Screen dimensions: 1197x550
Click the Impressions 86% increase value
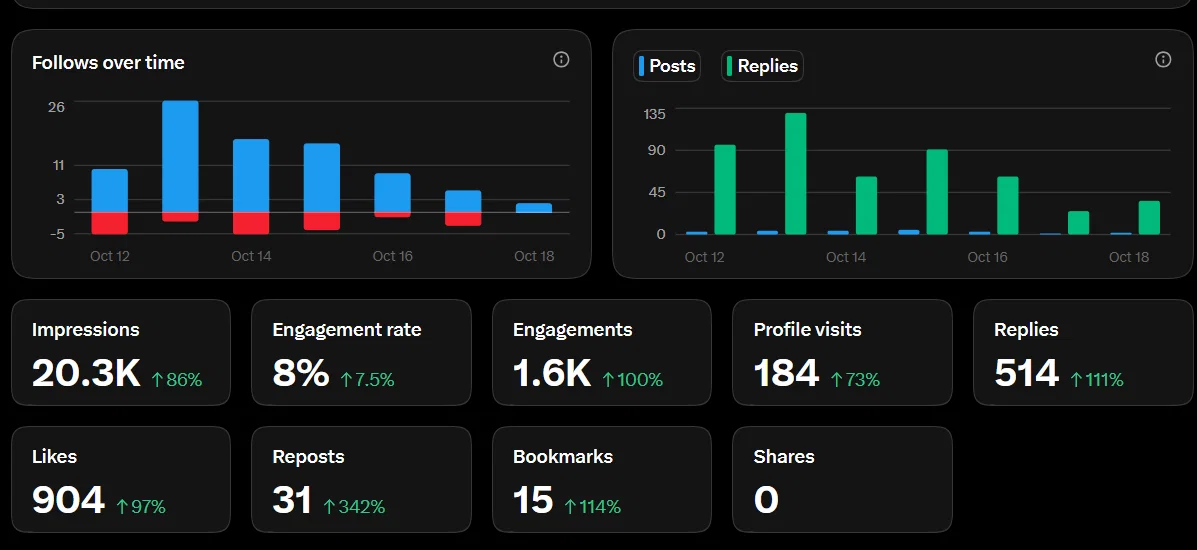click(177, 379)
